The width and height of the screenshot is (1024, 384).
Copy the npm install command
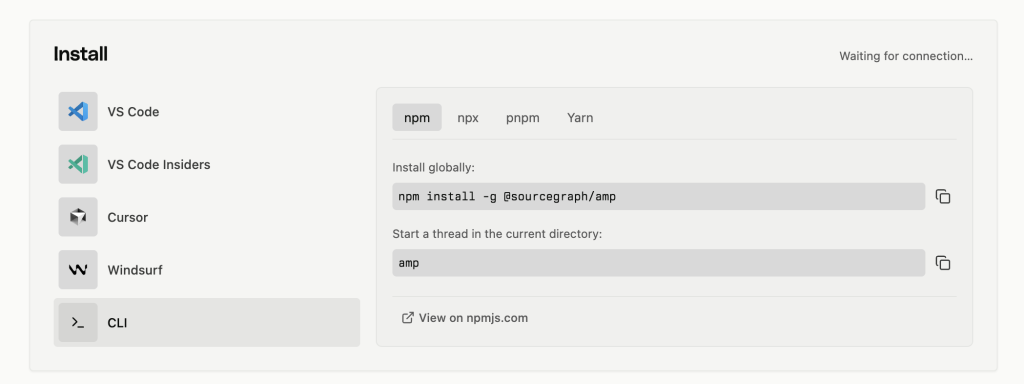(942, 197)
